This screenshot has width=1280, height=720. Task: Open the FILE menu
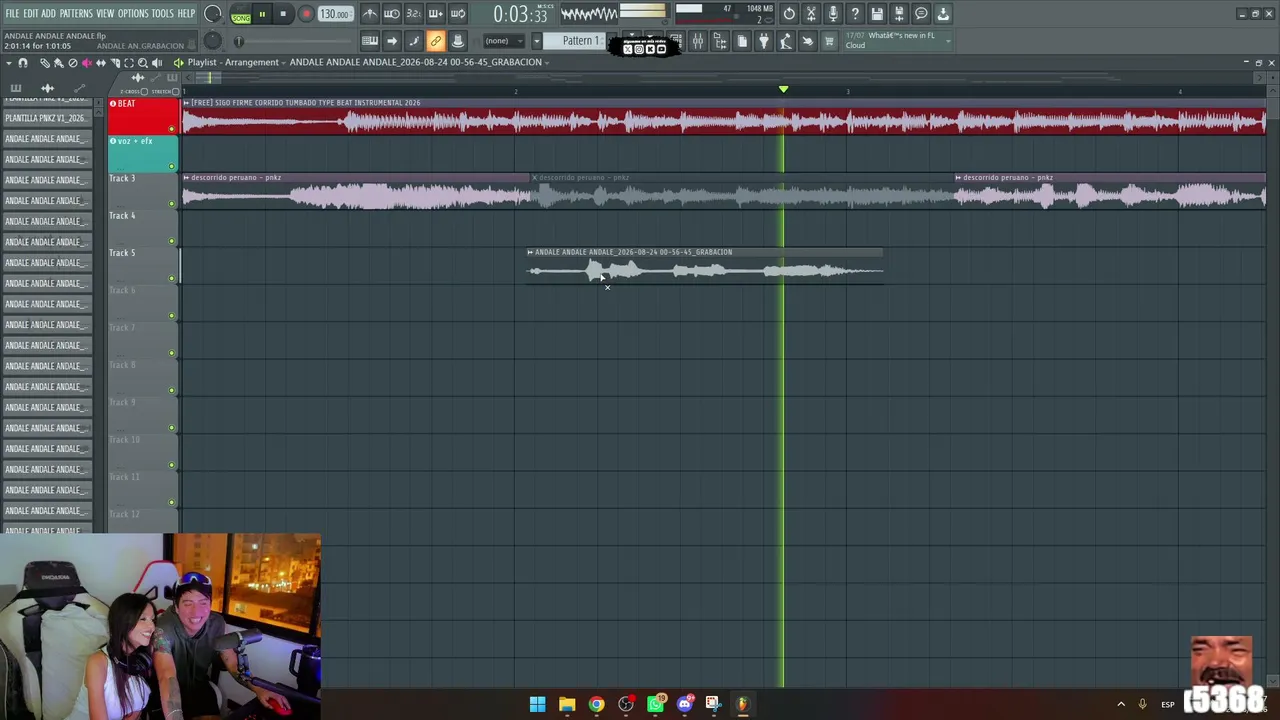pos(12,13)
